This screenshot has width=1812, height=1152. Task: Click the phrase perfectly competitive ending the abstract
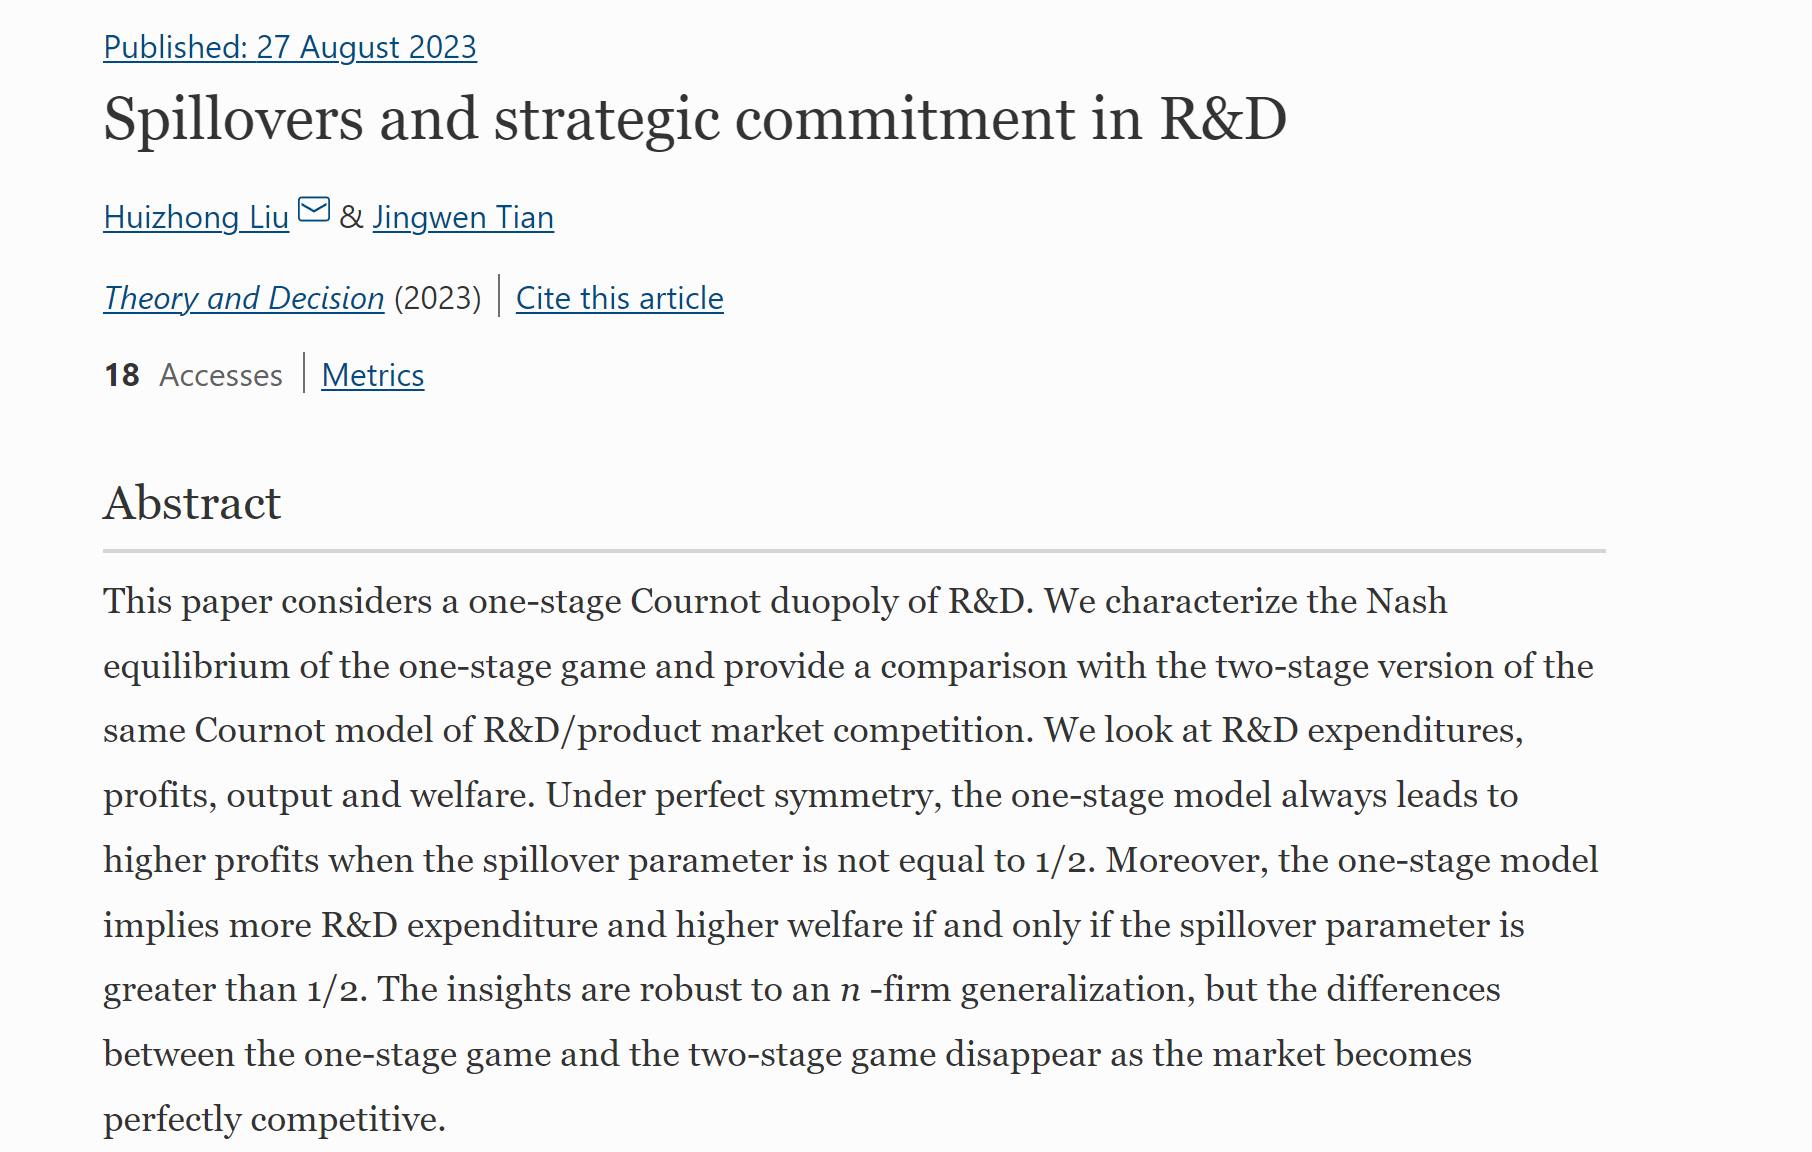274,1119
